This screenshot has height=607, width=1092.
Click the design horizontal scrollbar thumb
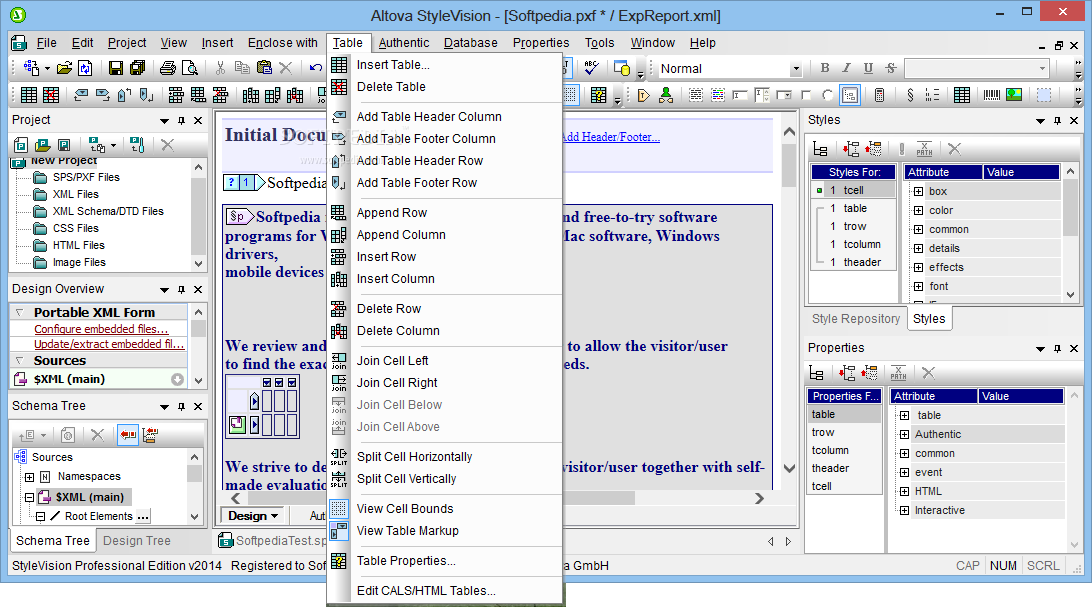click(x=441, y=498)
